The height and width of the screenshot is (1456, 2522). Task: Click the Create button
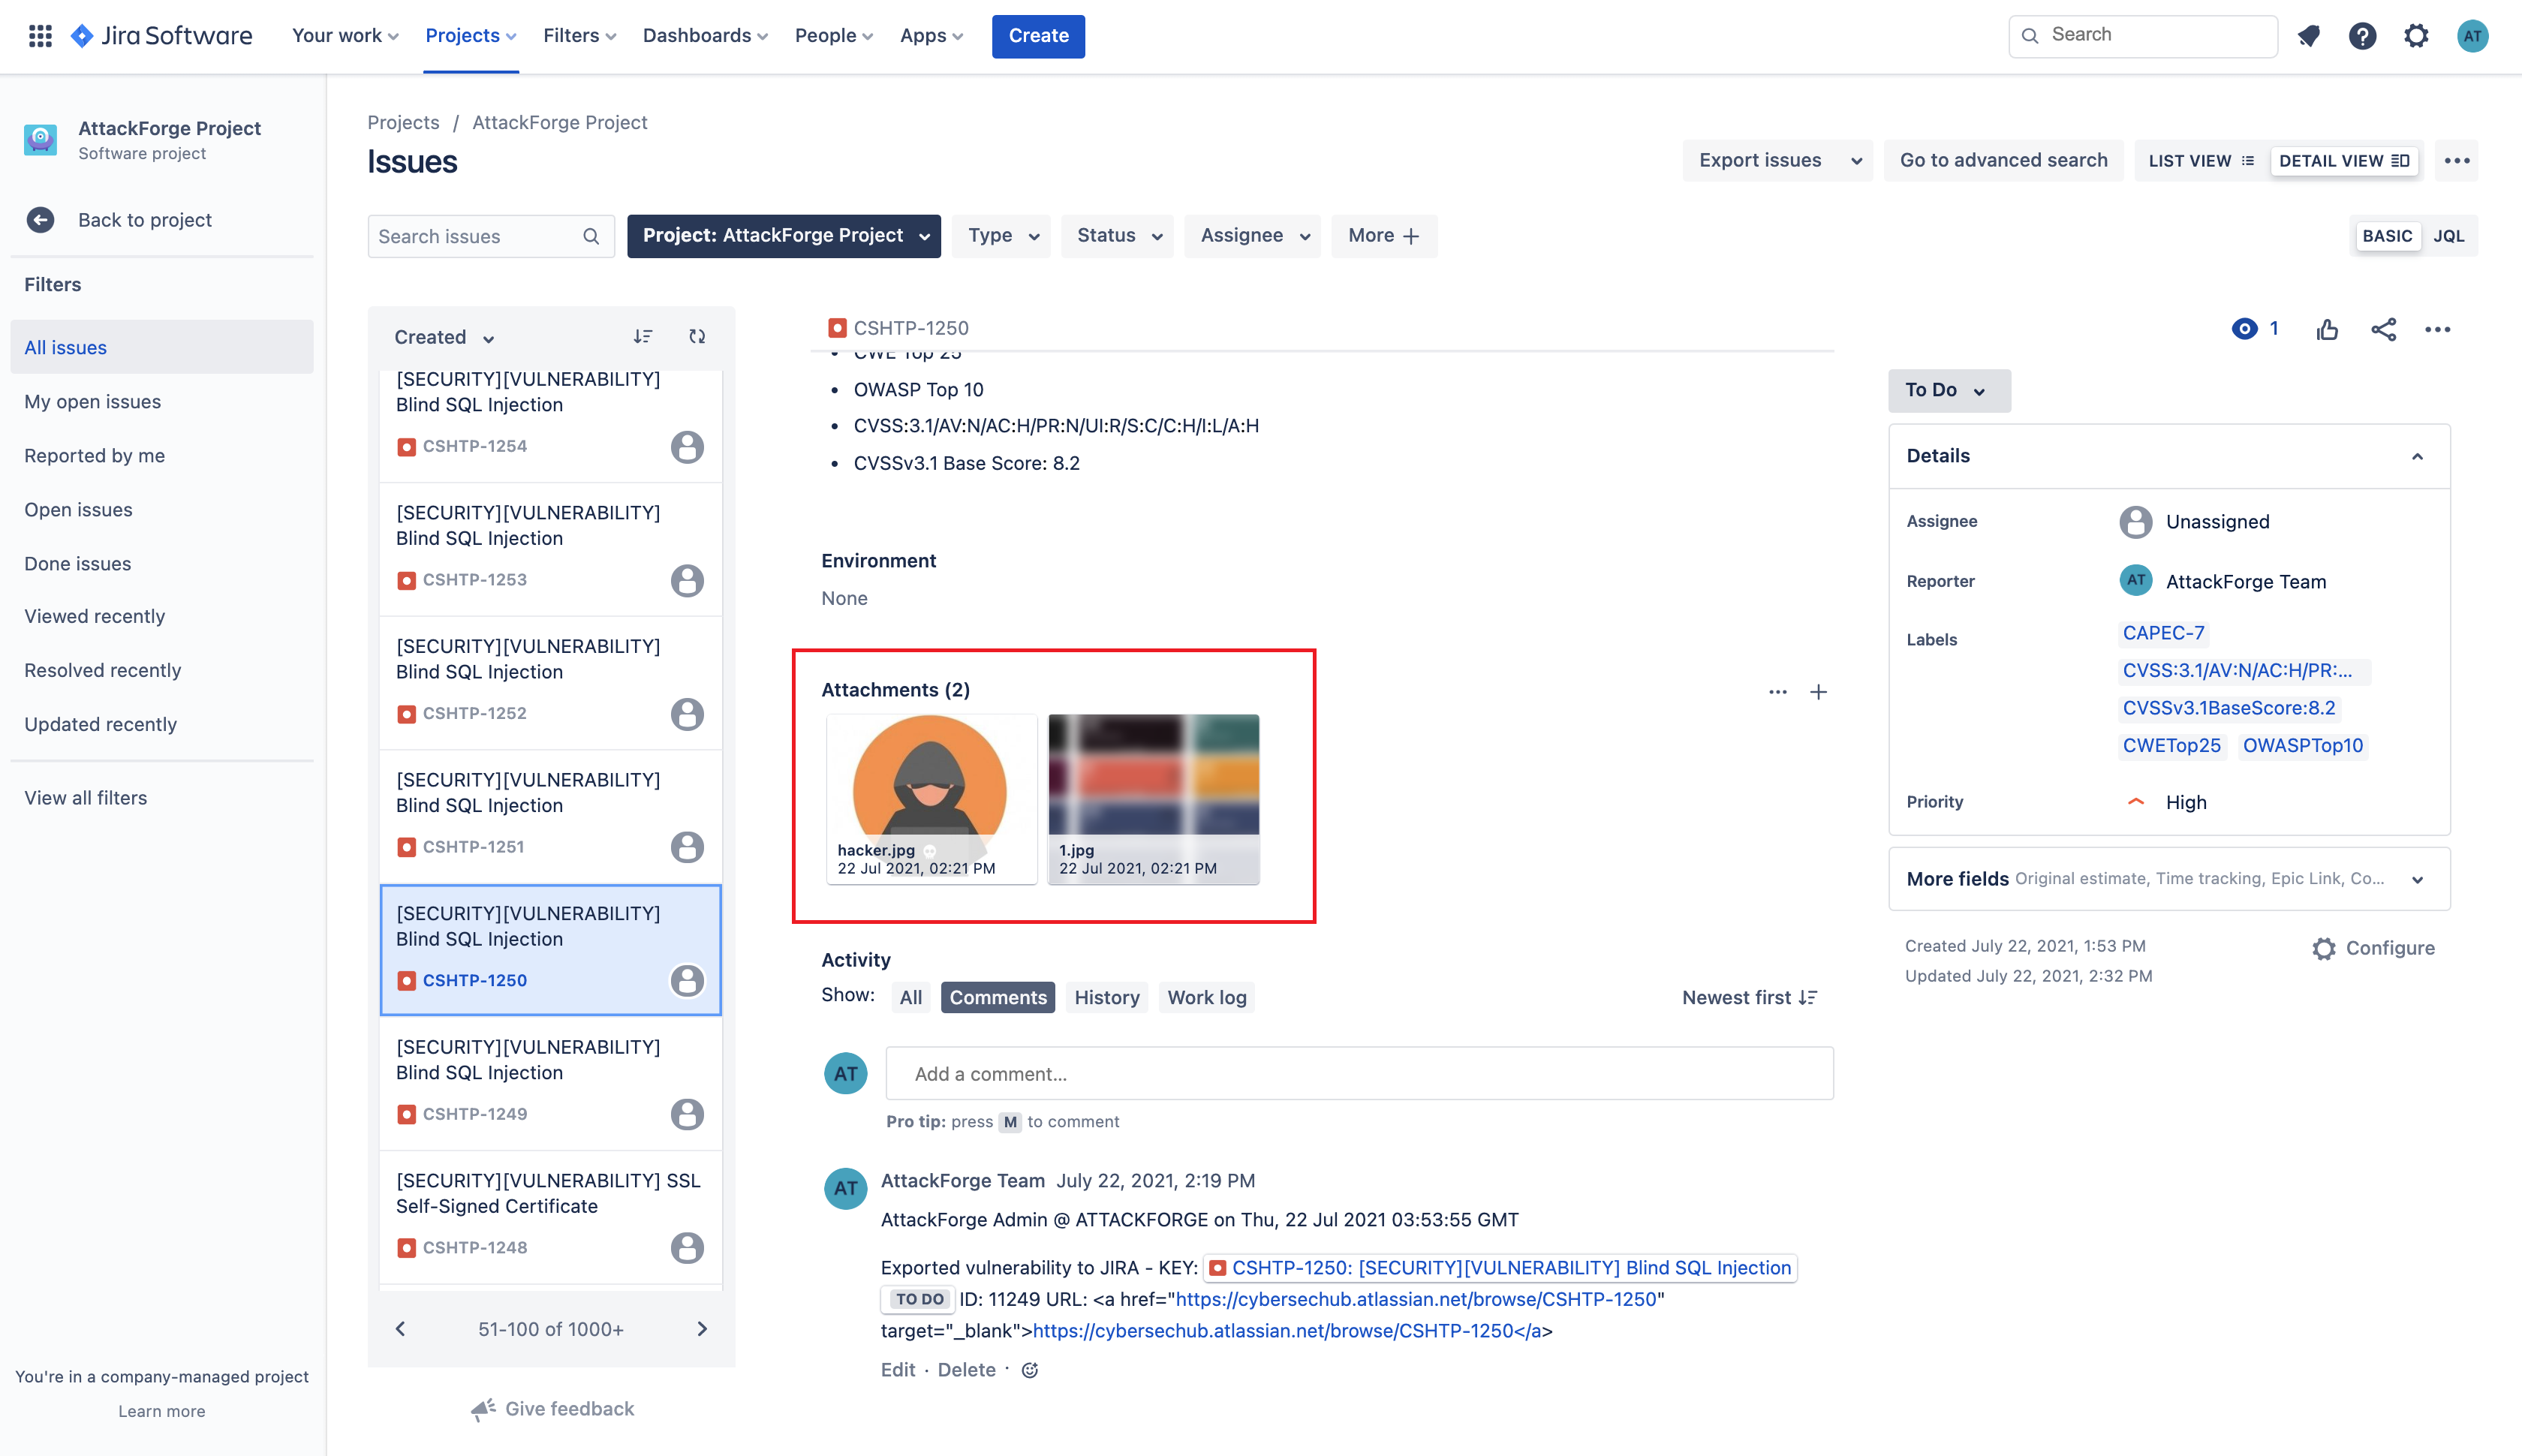[1038, 36]
